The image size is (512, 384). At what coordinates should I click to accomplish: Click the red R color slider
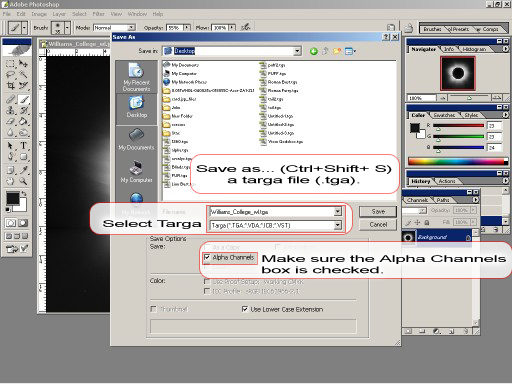coord(458,126)
